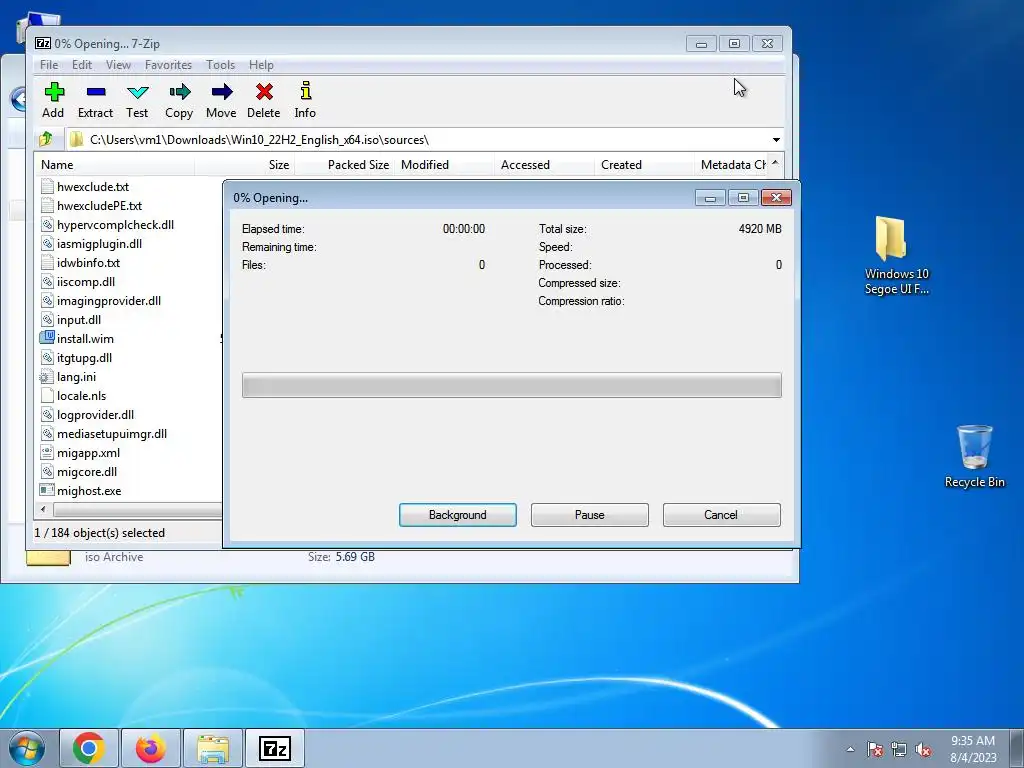This screenshot has height=768, width=1024.
Task: Sort by the Created column header
Action: [x=644, y=165]
